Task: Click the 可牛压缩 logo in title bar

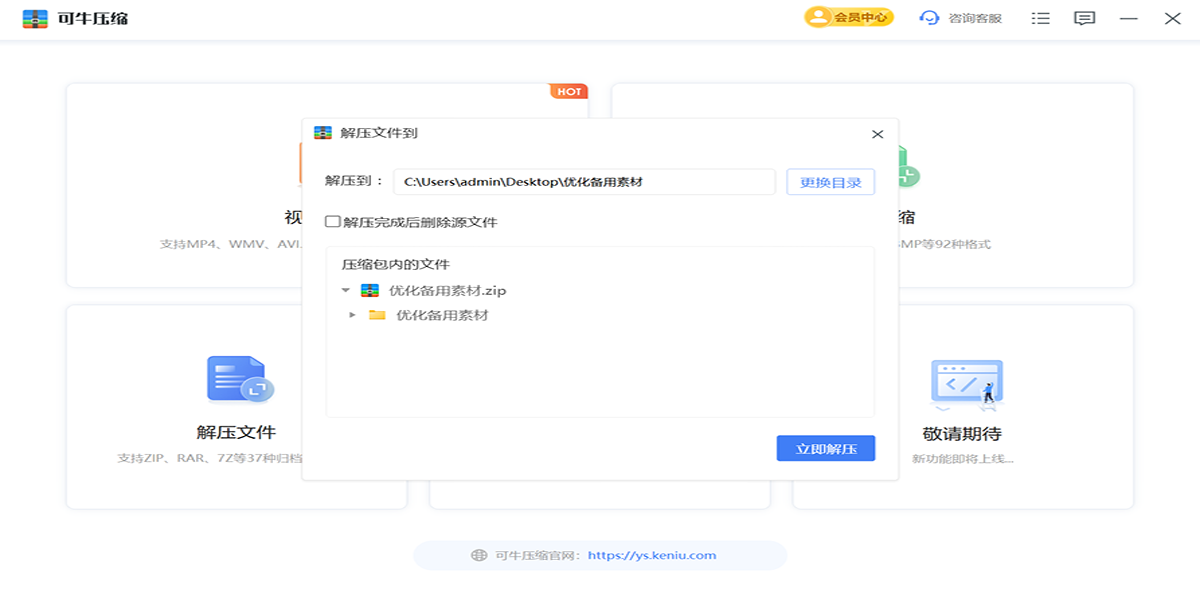Action: click(35, 18)
